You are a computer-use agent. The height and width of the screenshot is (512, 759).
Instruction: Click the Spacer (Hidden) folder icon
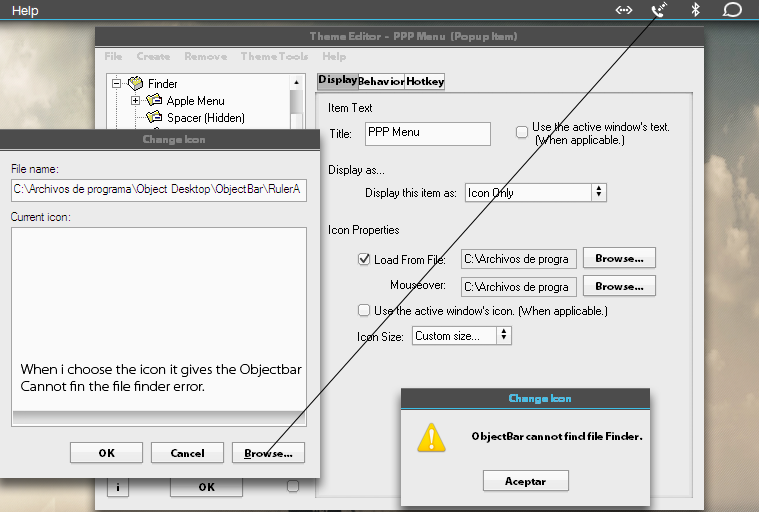[154, 117]
